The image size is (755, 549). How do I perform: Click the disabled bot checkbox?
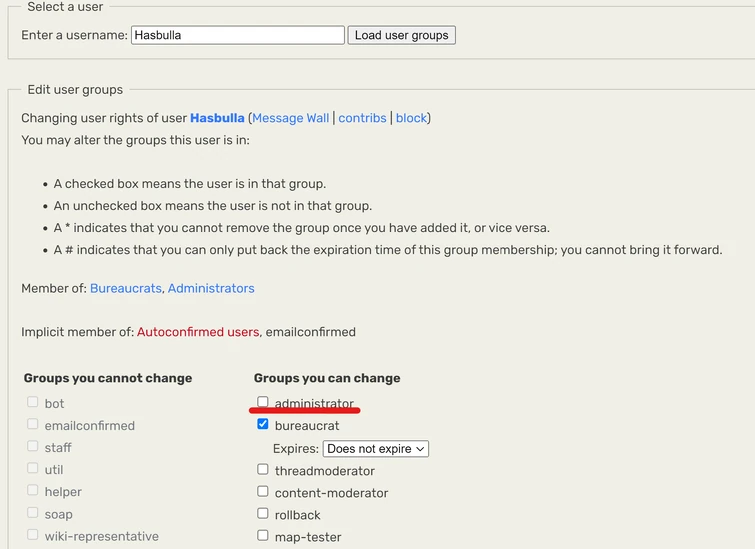pyautogui.click(x=33, y=402)
